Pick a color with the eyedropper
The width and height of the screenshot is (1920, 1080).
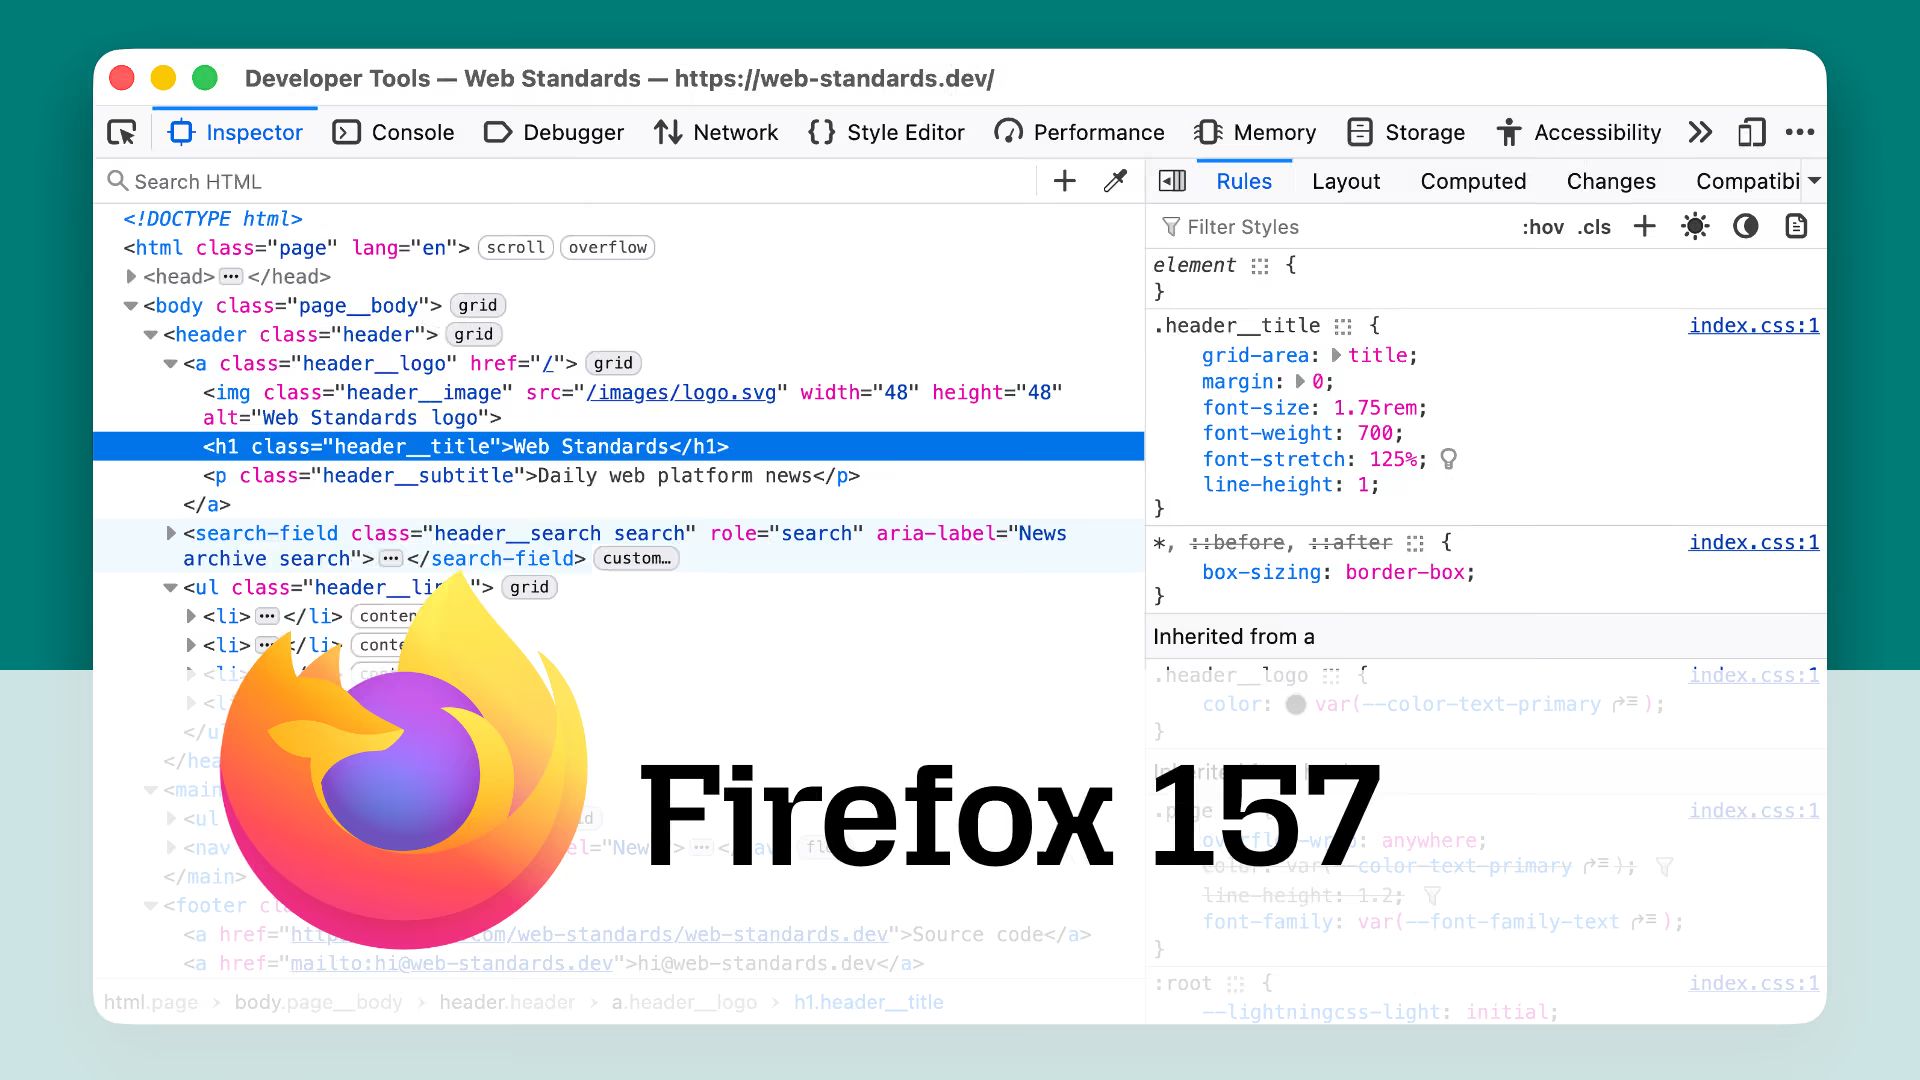point(1115,181)
